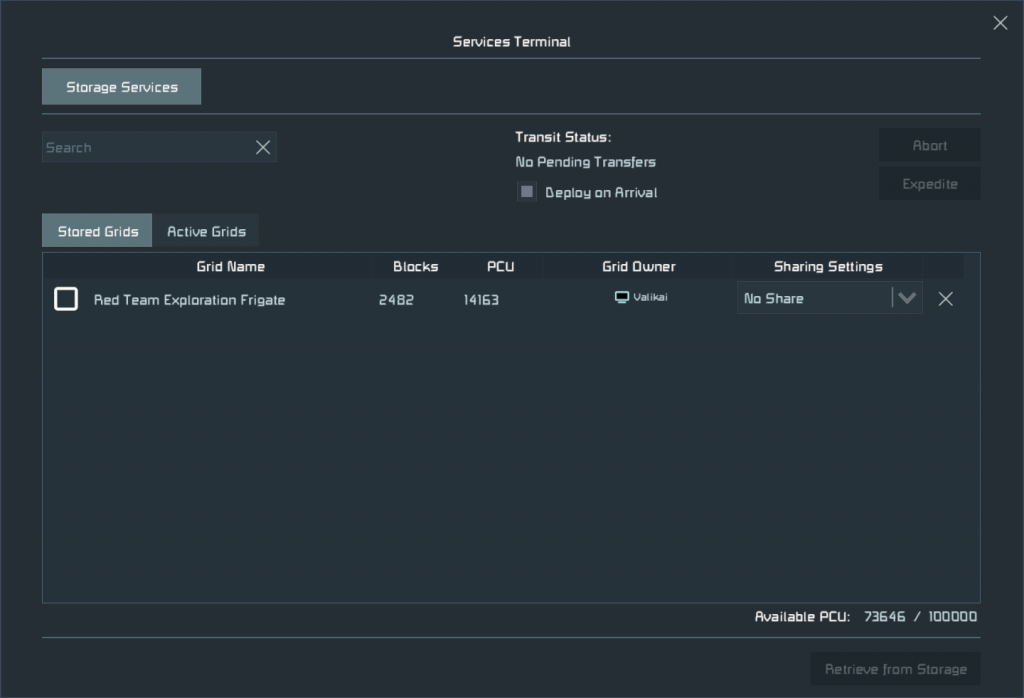Enable the Deploy on Arrival checkbox
The width and height of the screenshot is (1024, 698).
(x=527, y=192)
